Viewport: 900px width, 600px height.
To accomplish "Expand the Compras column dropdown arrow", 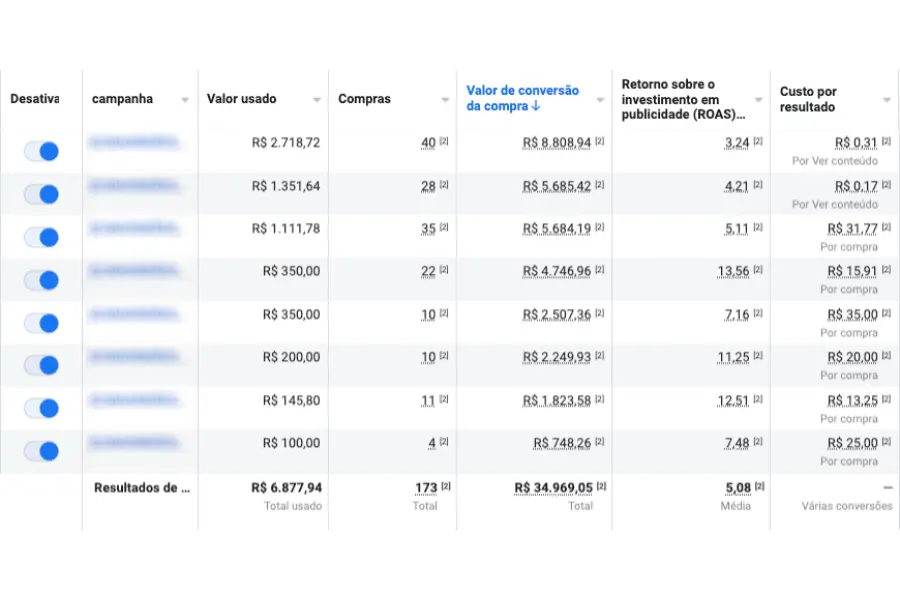I will [x=446, y=100].
